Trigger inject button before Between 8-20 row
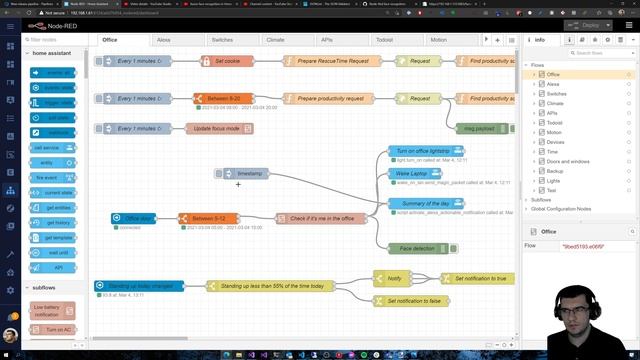 tap(99, 98)
